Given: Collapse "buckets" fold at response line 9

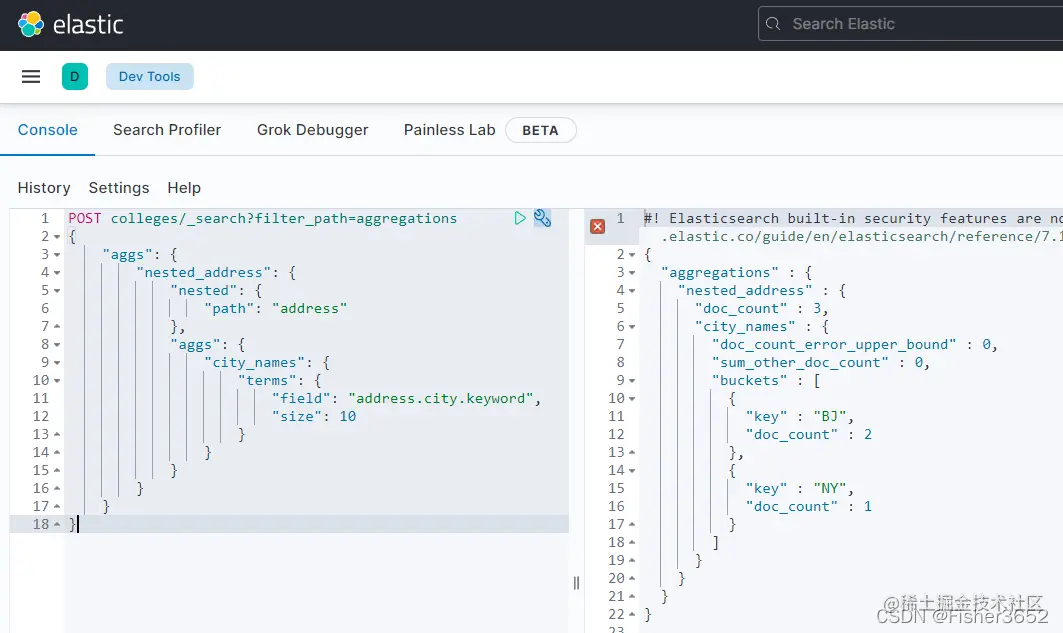Looking at the screenshot, I should pyautogui.click(x=632, y=381).
